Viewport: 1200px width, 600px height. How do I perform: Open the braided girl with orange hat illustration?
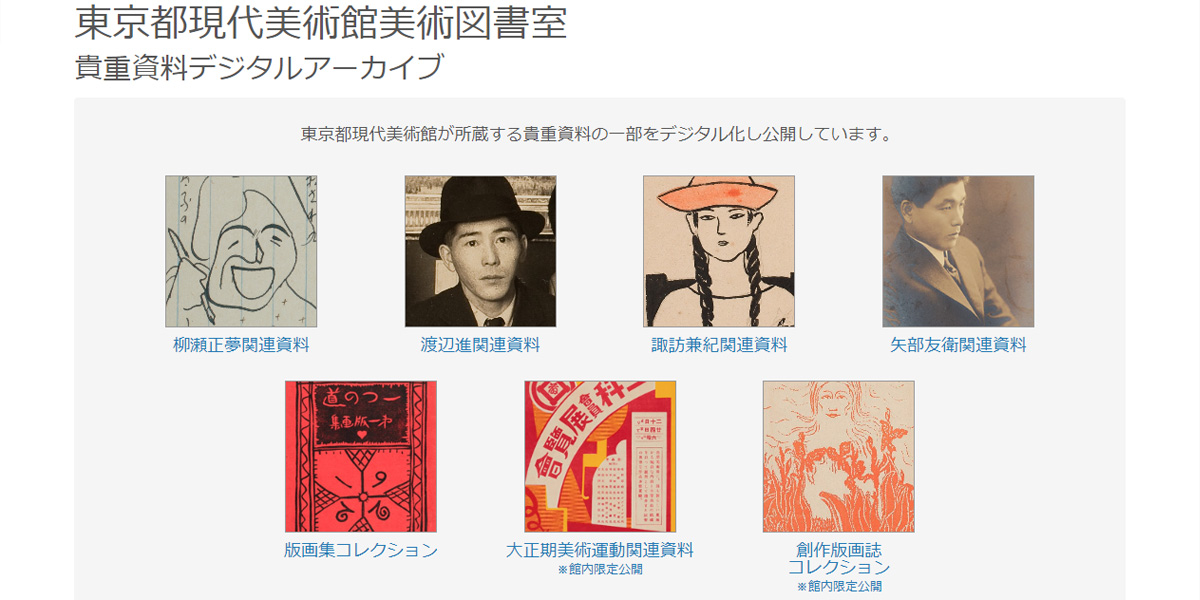pyautogui.click(x=719, y=252)
